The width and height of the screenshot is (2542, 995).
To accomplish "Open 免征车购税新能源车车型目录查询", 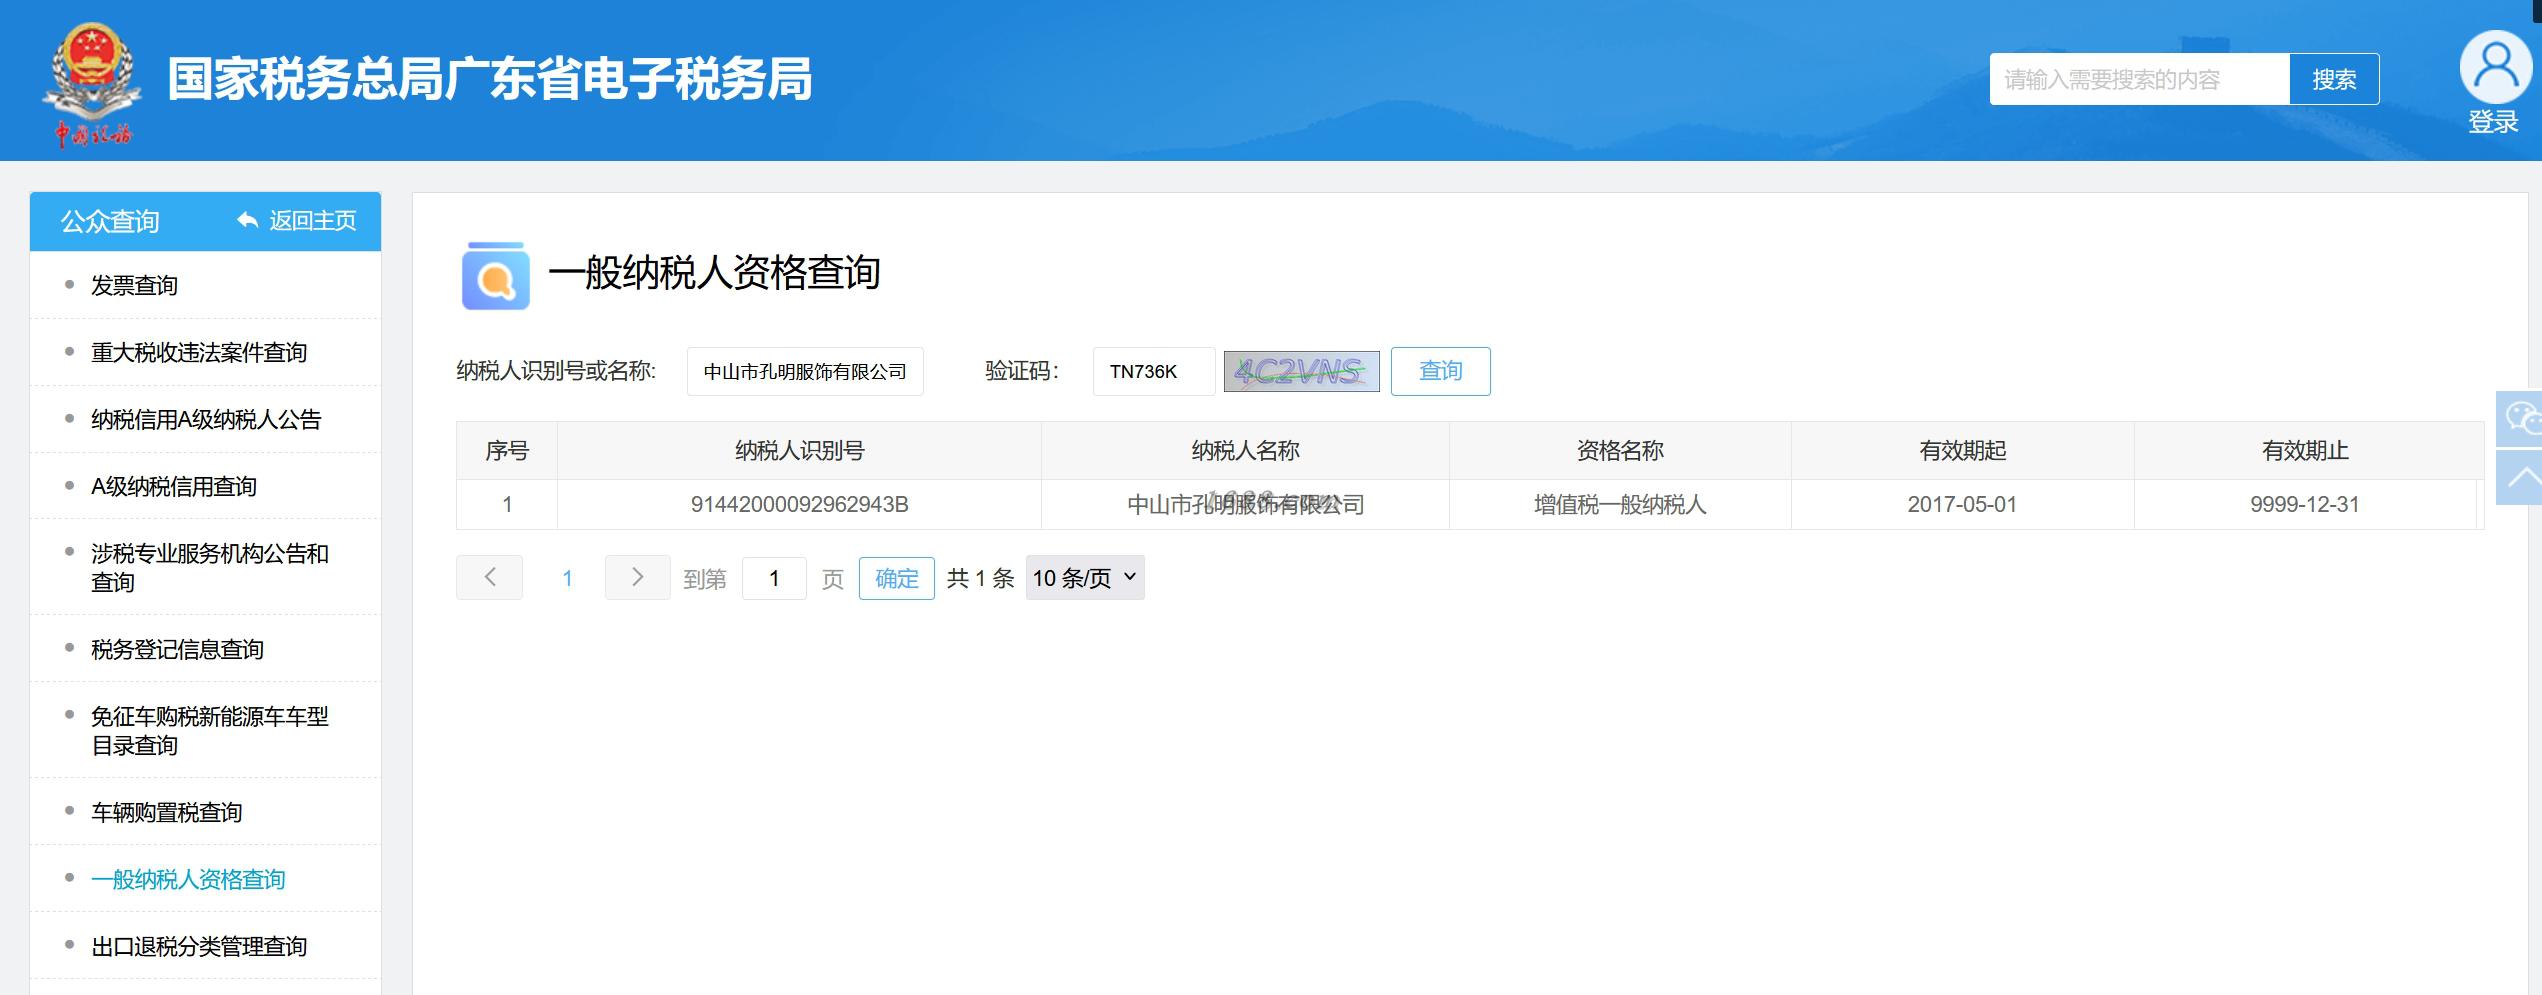I will click(210, 731).
